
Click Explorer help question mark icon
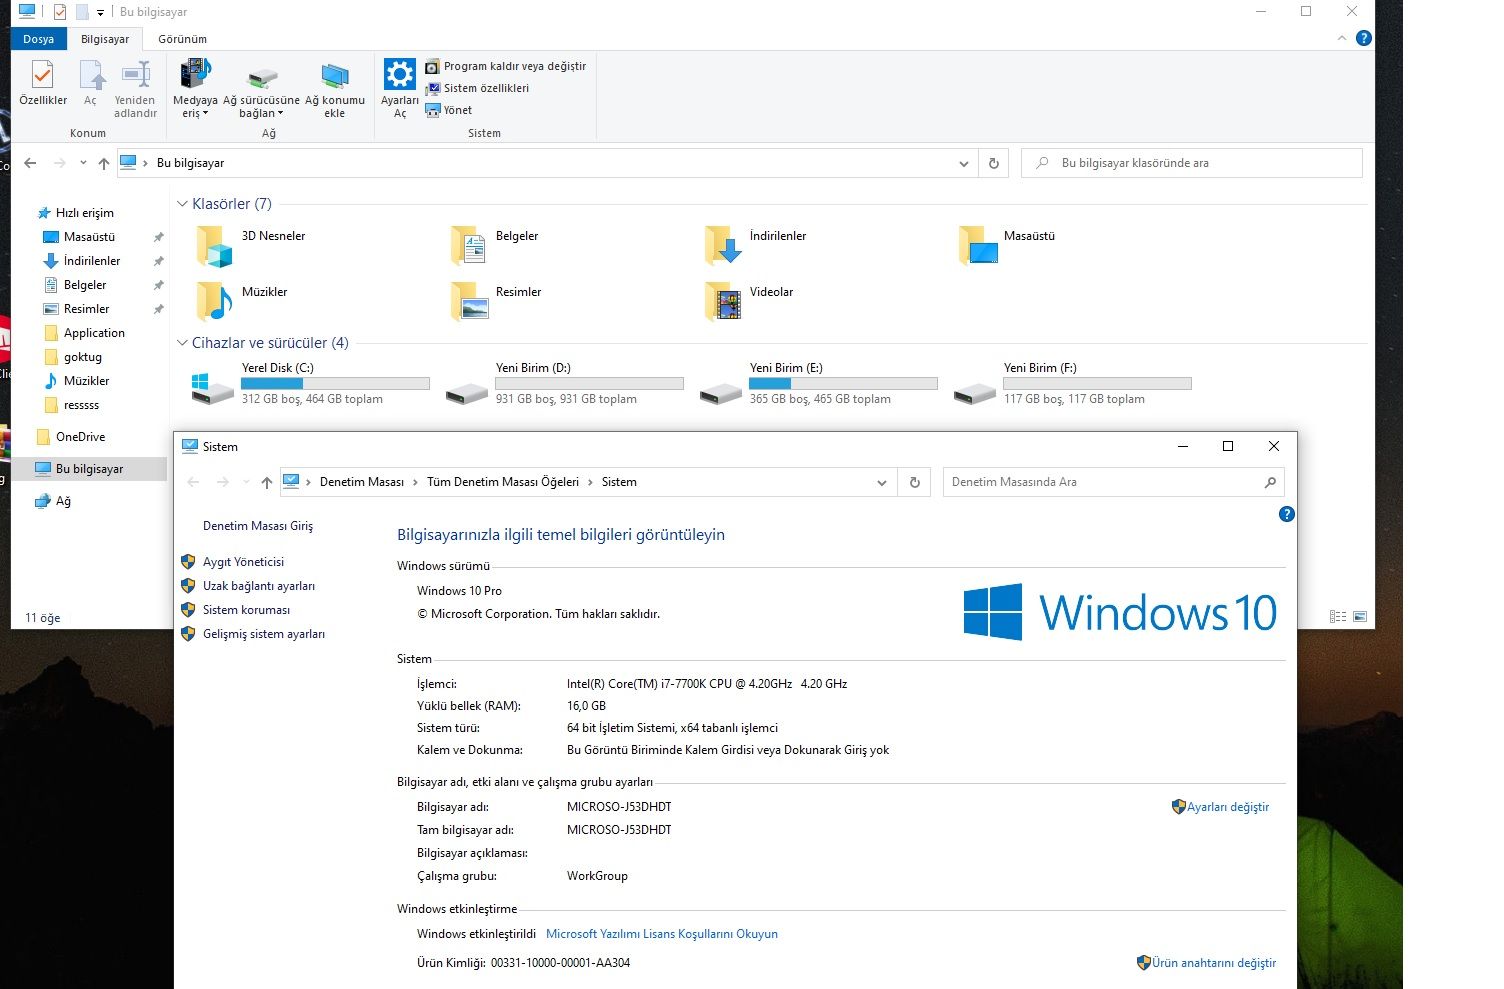point(1363,38)
